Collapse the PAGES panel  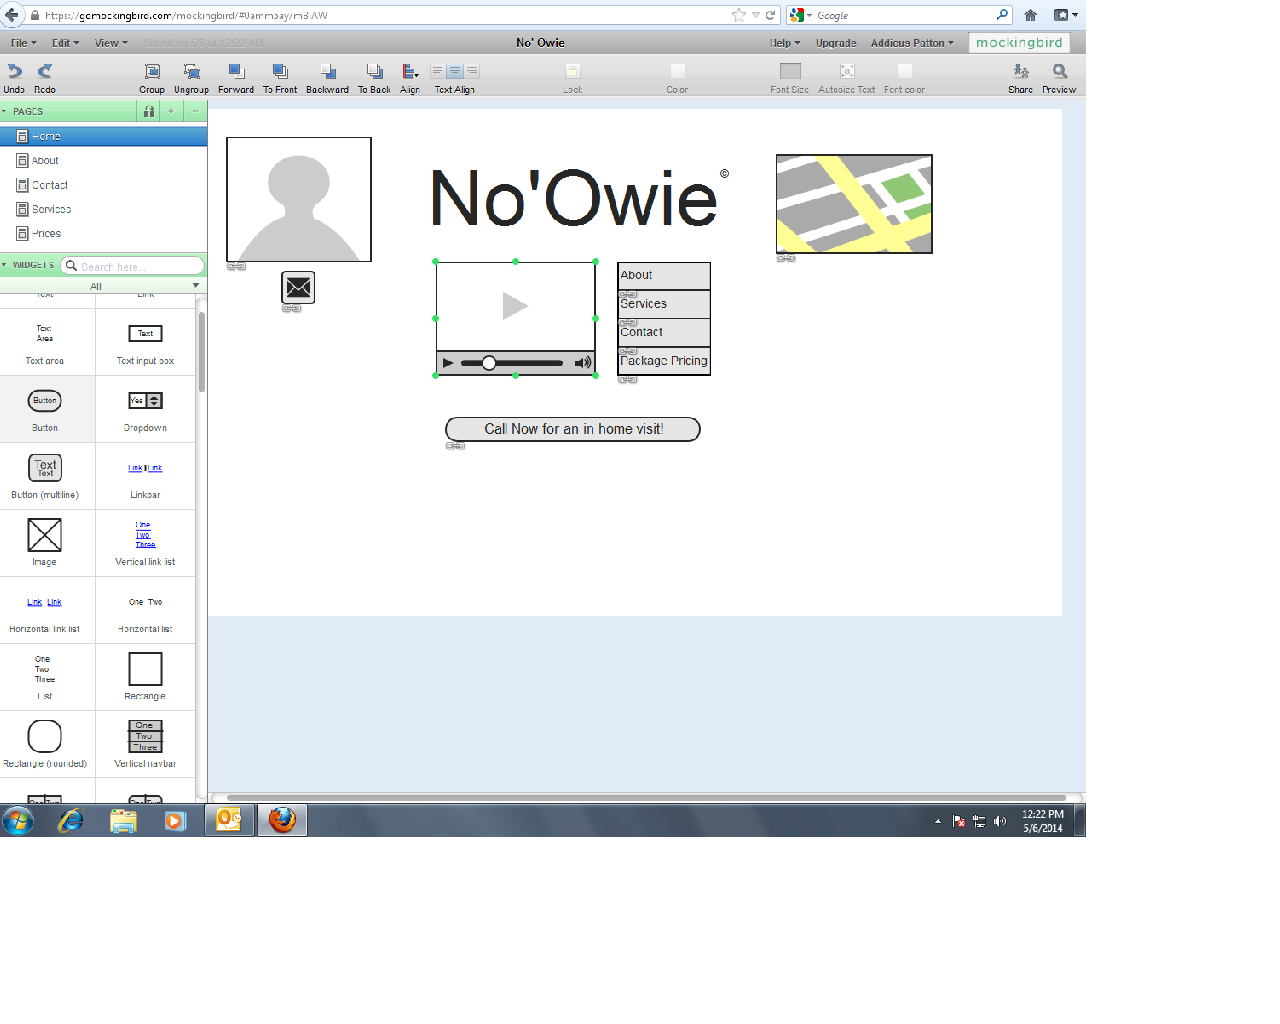[x=4, y=112]
